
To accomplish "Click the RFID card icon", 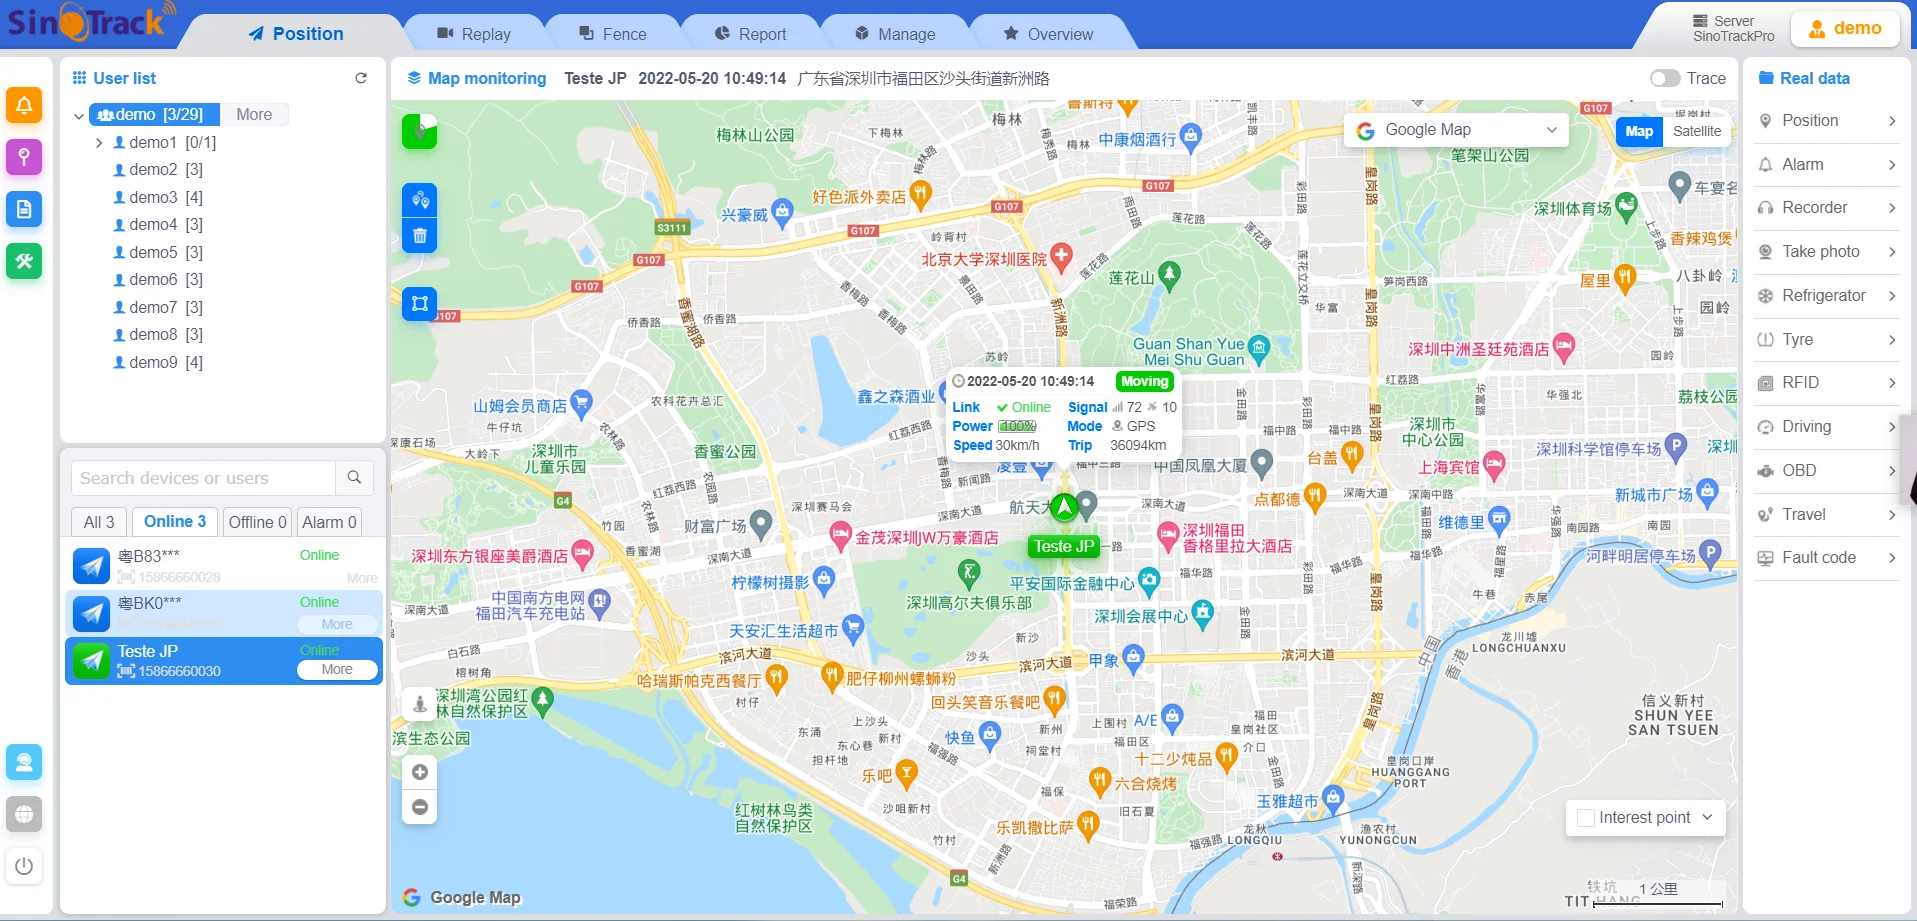I will [1765, 383].
